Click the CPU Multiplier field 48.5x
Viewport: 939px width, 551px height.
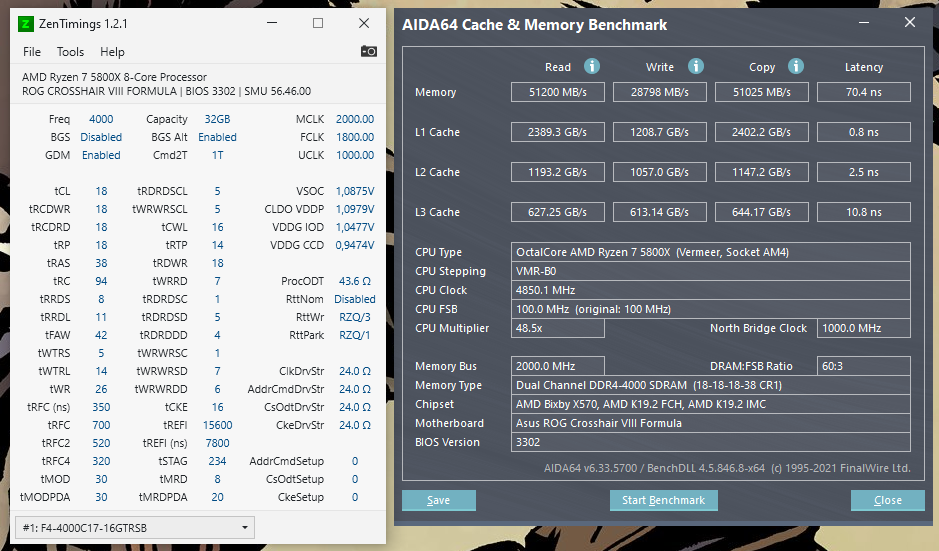pos(558,328)
